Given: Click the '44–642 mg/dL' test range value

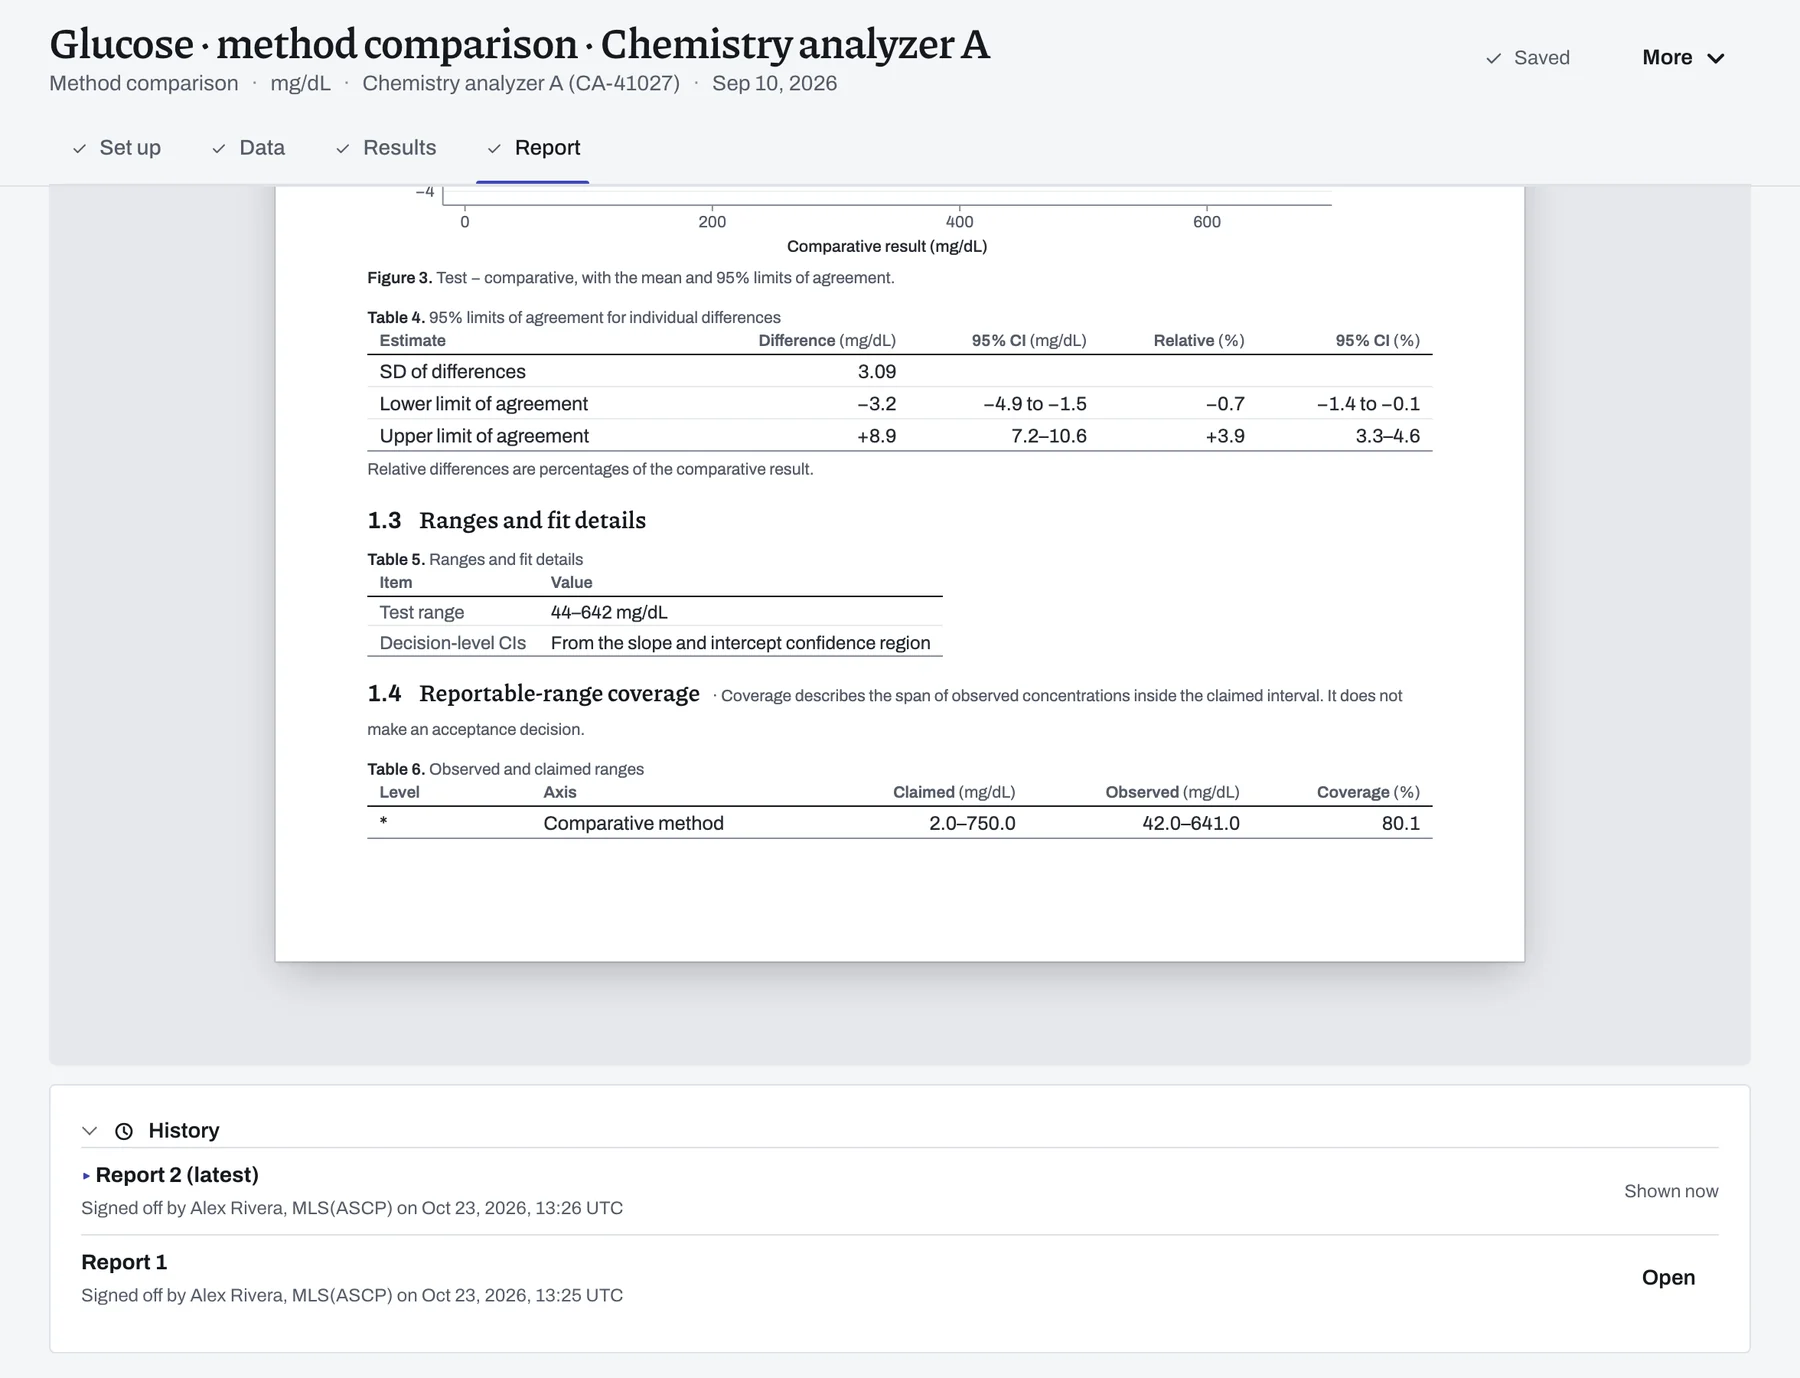Looking at the screenshot, I should [609, 612].
